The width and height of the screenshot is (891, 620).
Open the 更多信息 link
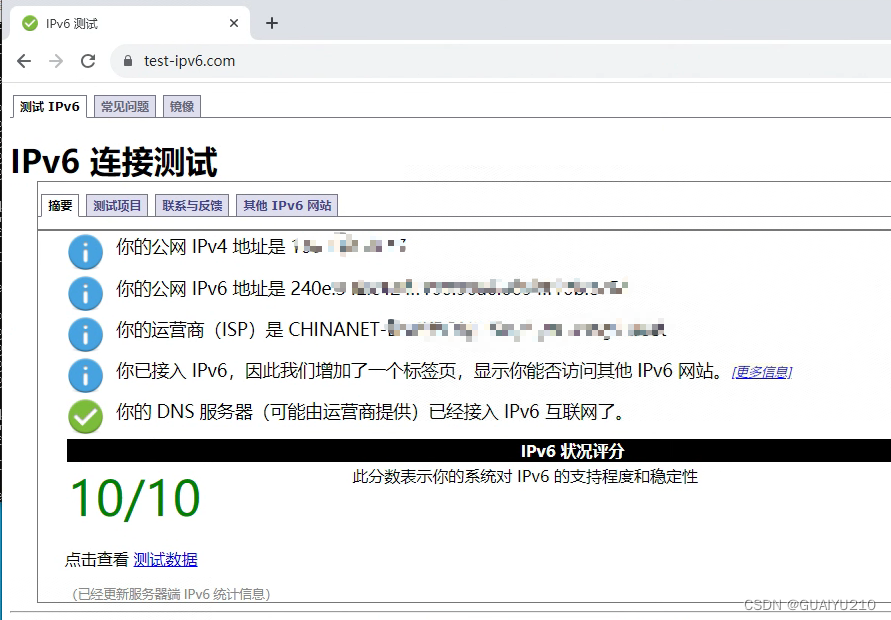(x=761, y=371)
